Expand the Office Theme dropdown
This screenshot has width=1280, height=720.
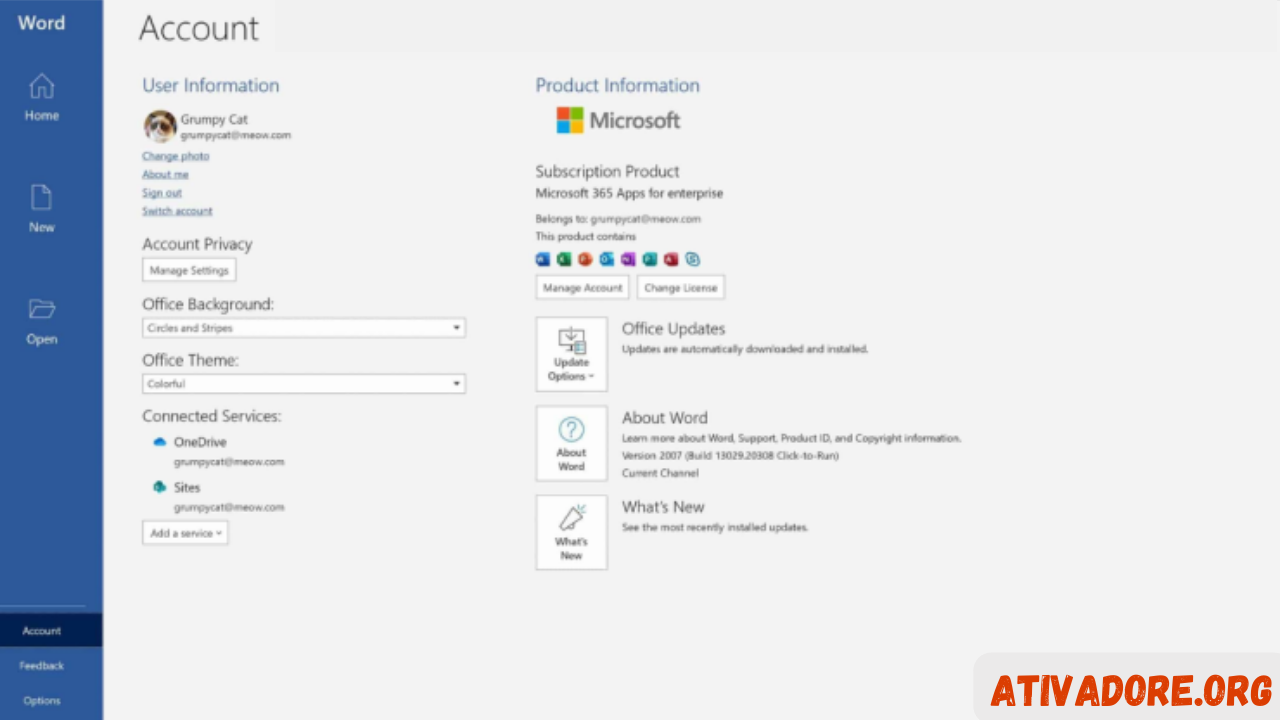click(304, 384)
